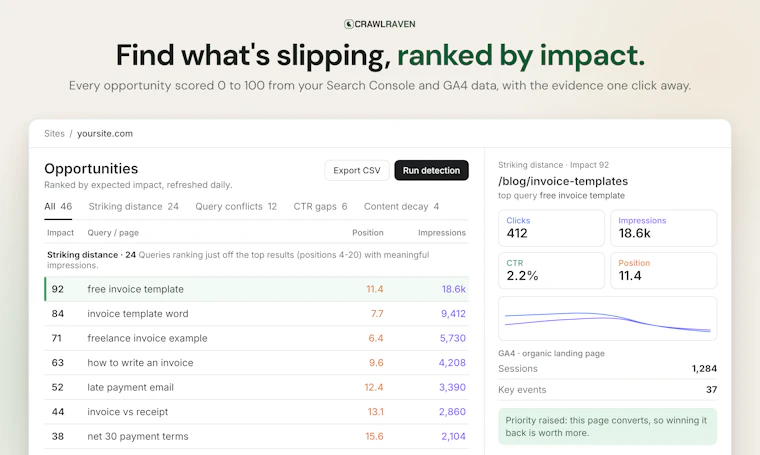Click the Export CSV button
Screen dimensions: 760x455
point(357,171)
